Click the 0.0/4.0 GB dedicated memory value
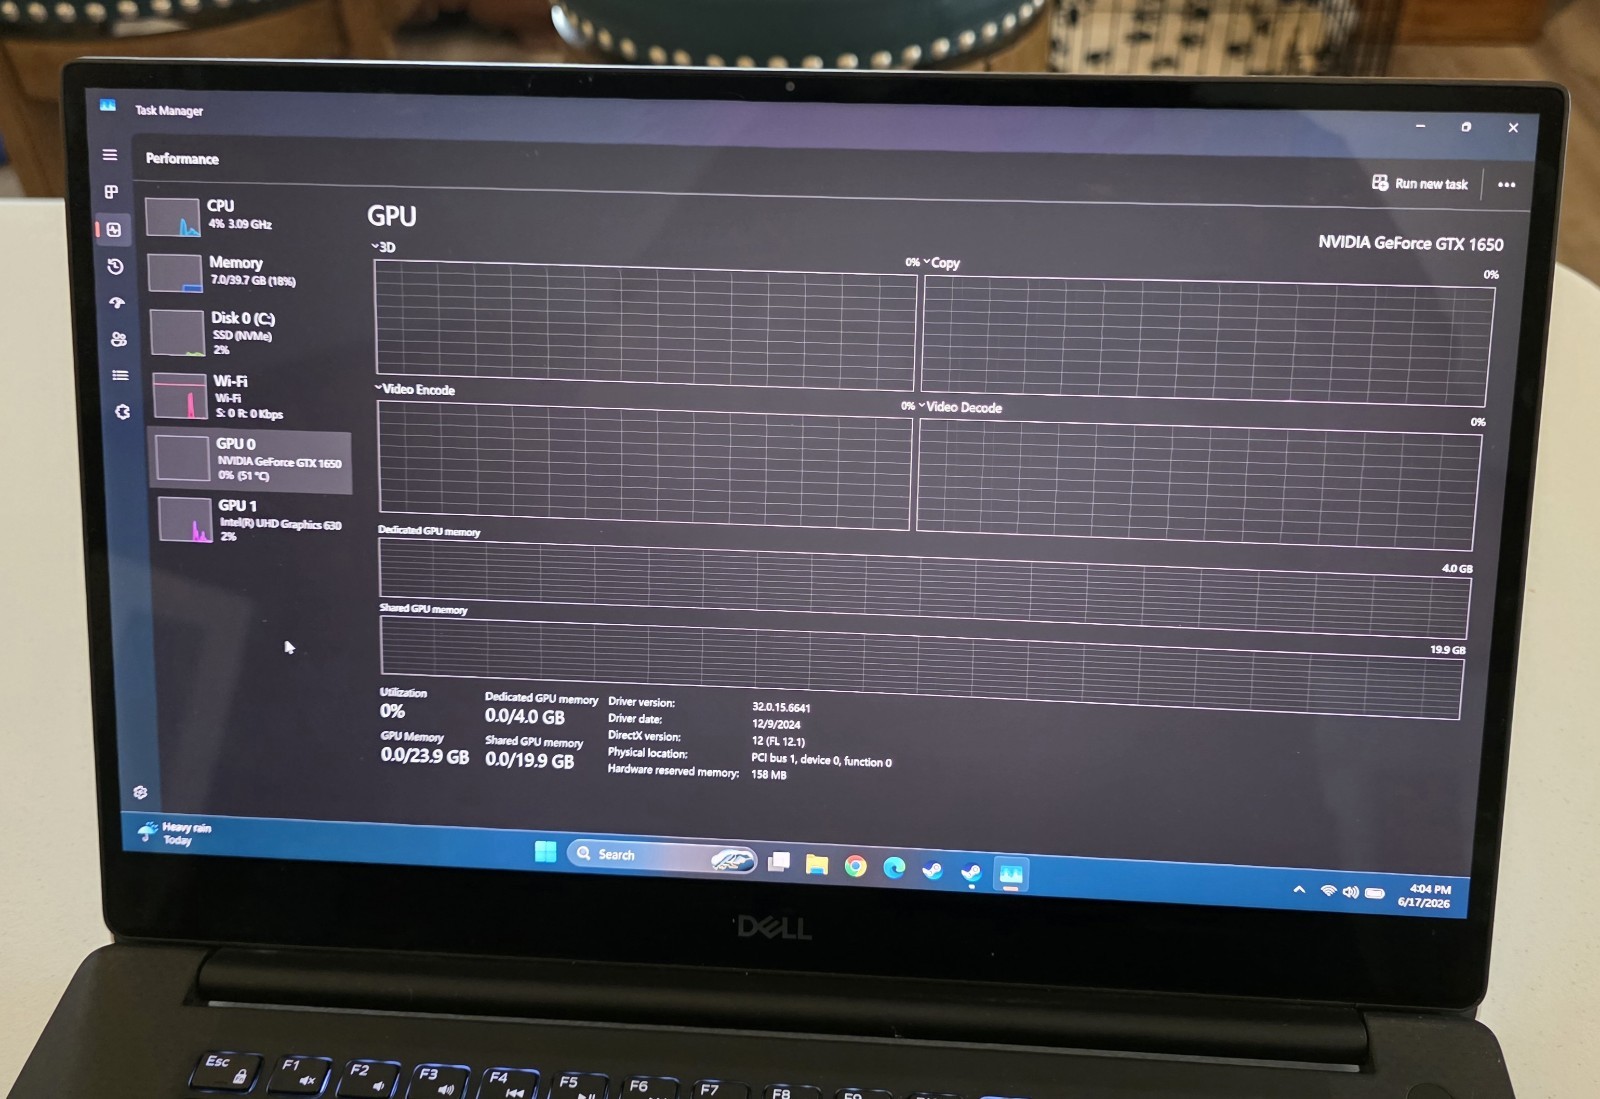 525,716
